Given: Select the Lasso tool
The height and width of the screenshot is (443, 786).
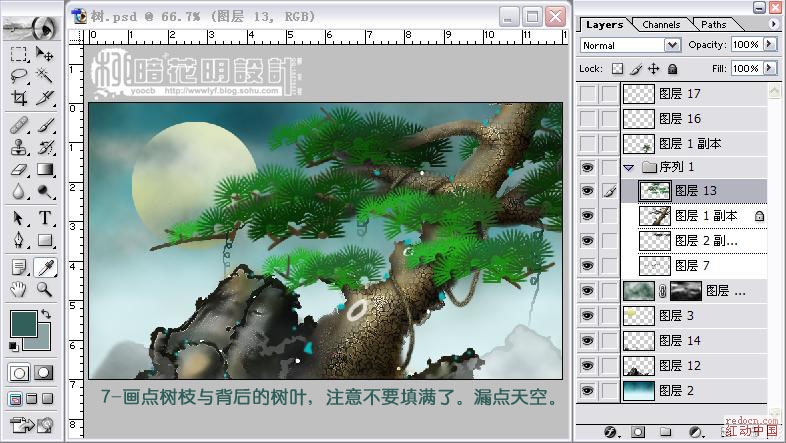Looking at the screenshot, I should [x=19, y=75].
